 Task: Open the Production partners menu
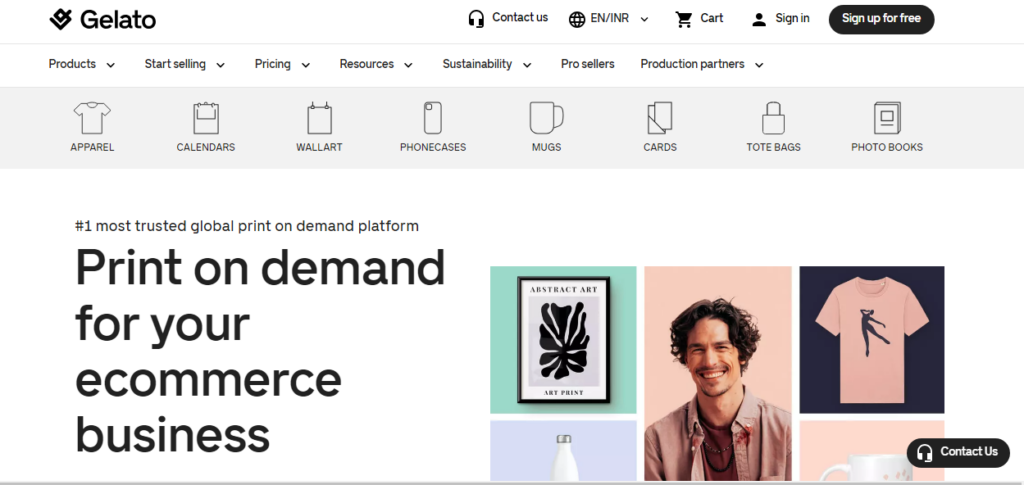[702, 64]
